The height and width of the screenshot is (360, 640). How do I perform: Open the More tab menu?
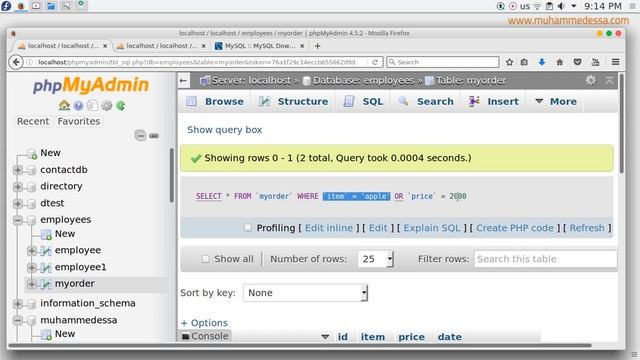[556, 101]
